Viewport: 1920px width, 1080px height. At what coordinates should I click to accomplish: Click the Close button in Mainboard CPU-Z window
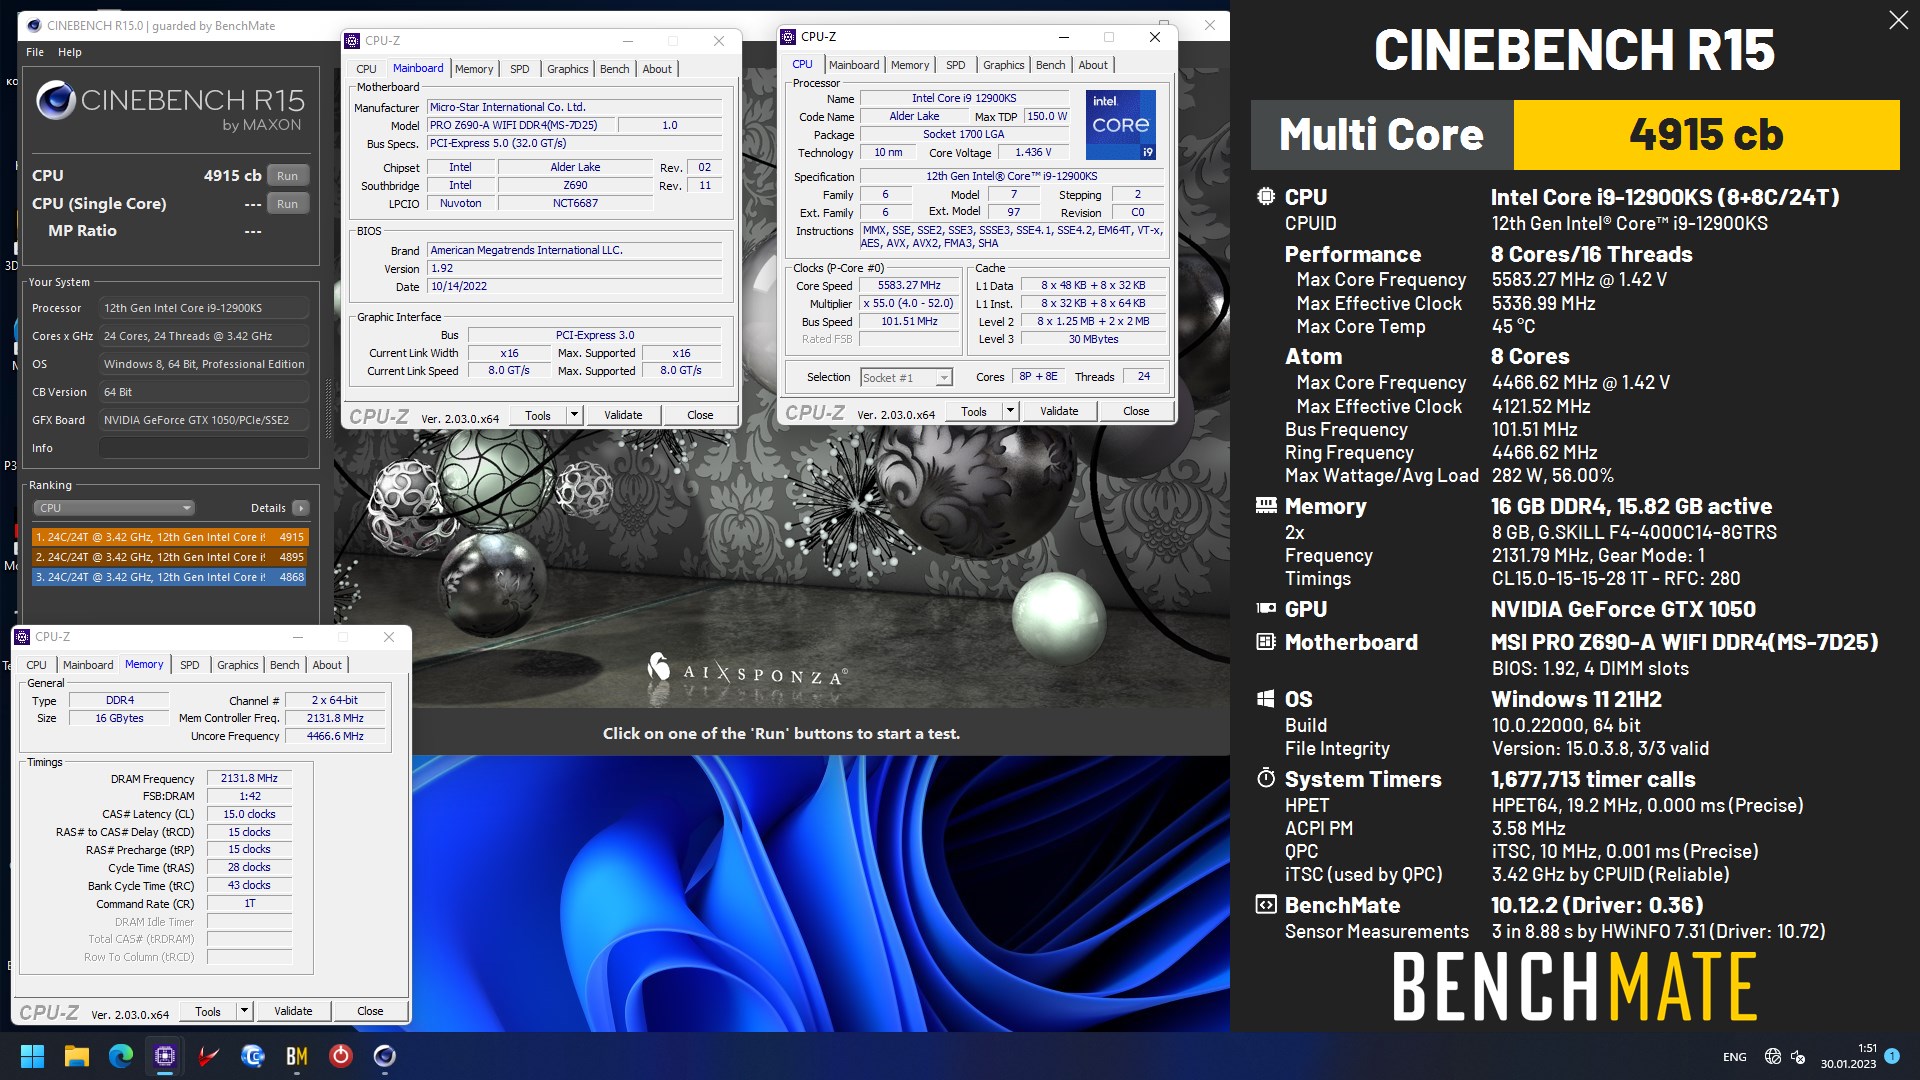click(x=700, y=415)
